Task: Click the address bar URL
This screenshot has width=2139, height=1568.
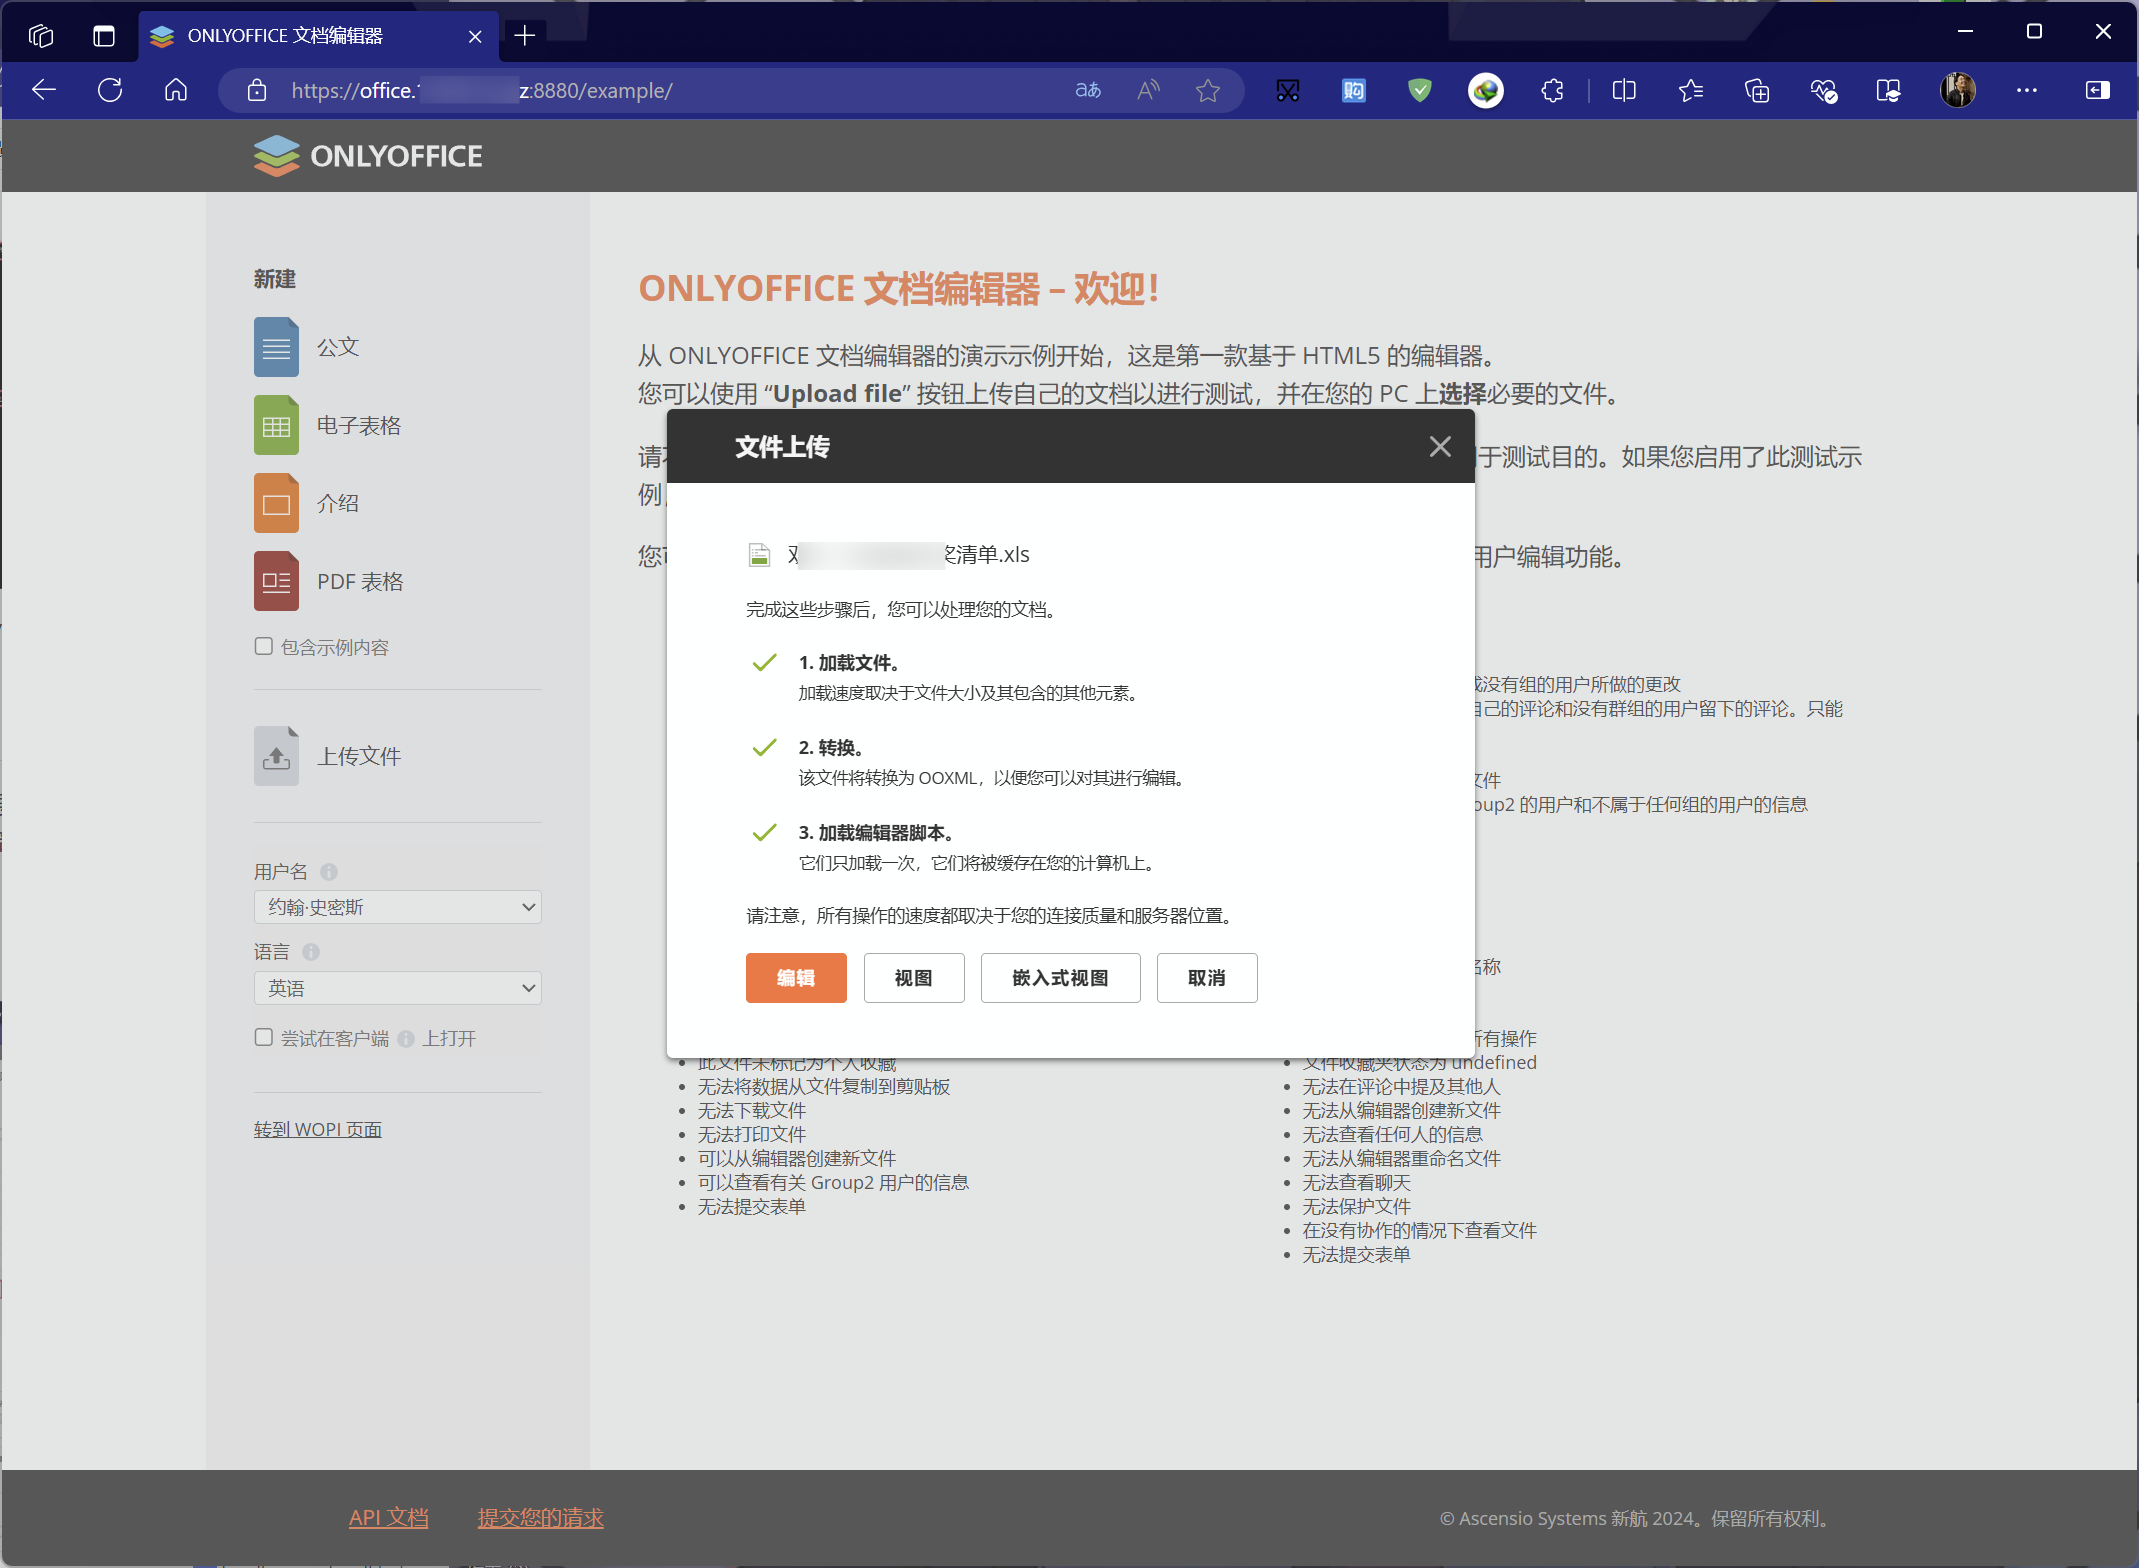Action: click(482, 91)
